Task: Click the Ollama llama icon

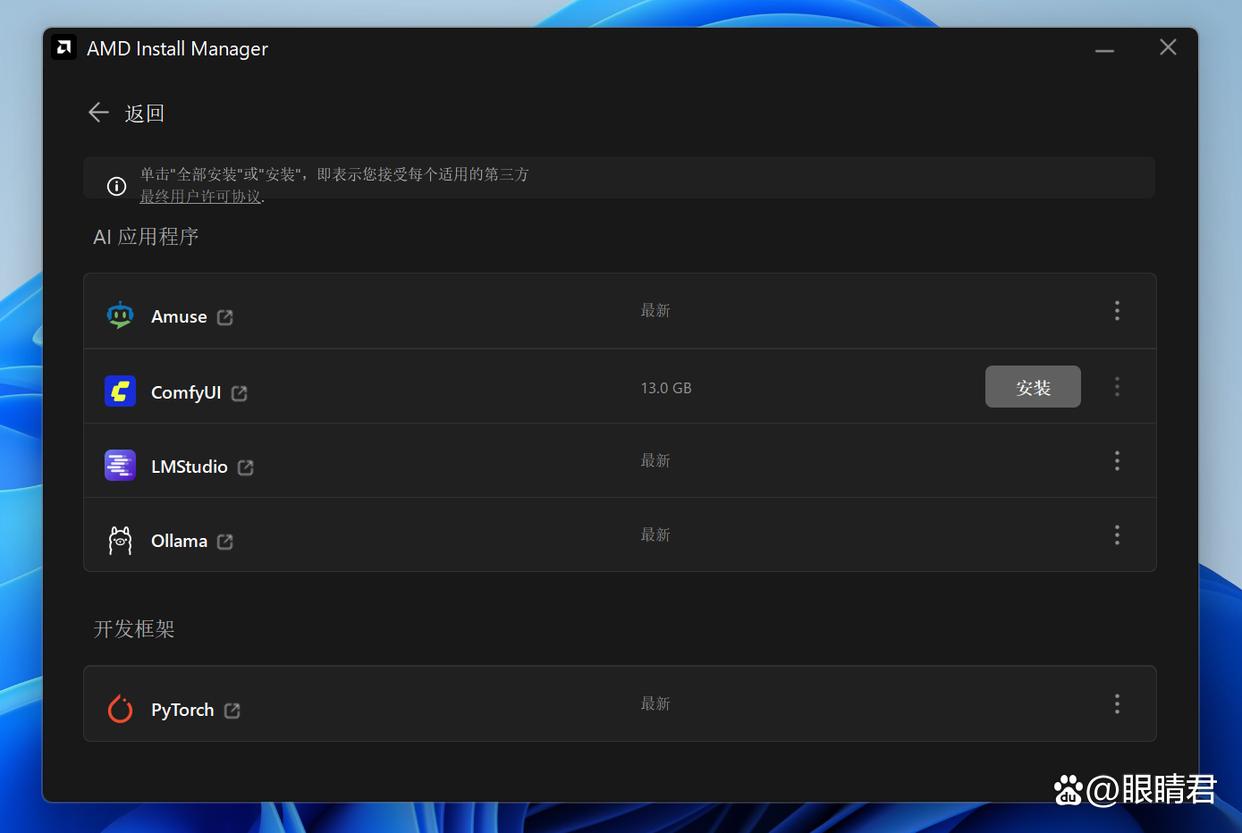Action: click(120, 540)
